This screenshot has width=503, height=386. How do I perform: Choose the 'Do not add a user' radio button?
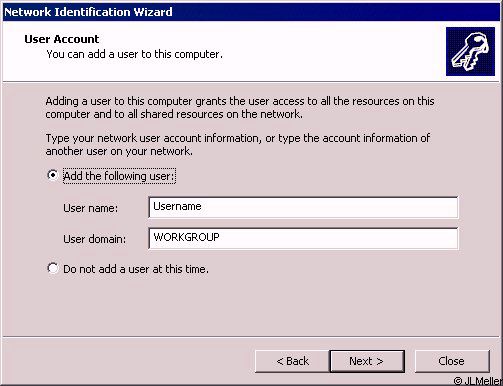pos(53,268)
